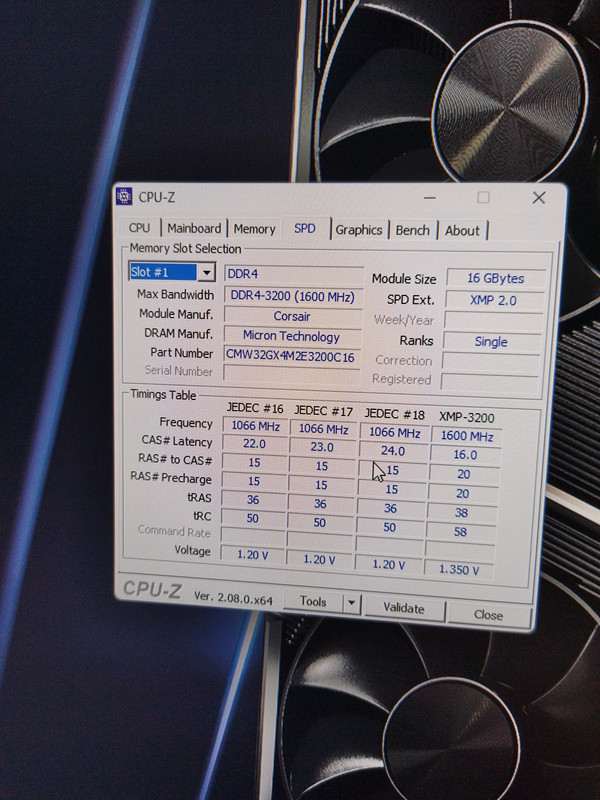
Task: Open the CPU tab
Action: pyautogui.click(x=139, y=228)
